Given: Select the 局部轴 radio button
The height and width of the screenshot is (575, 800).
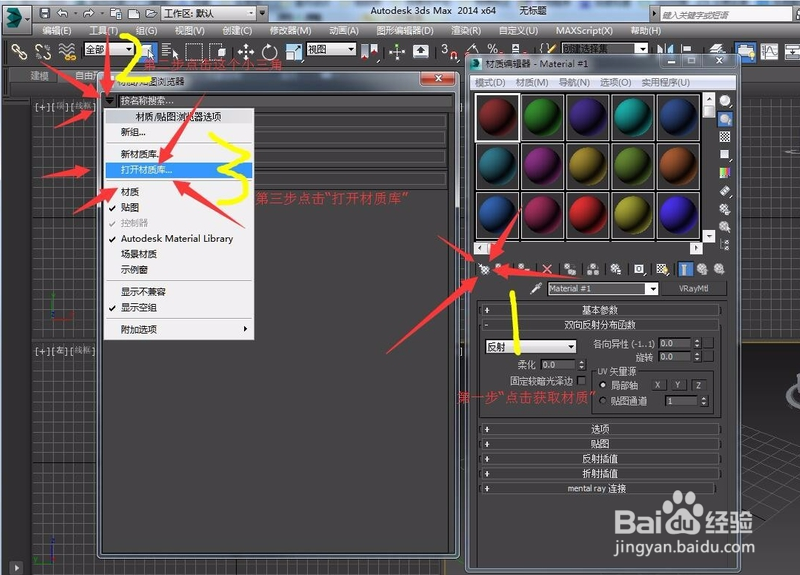Looking at the screenshot, I should click(x=603, y=385).
